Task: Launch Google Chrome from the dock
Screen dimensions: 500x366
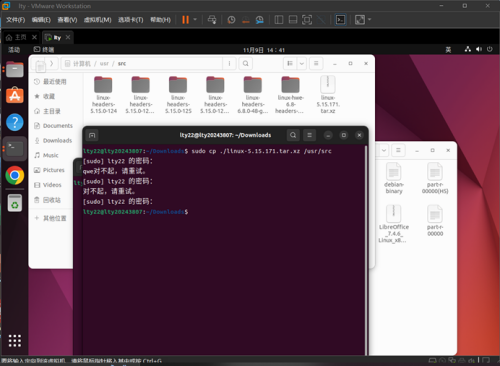Action: coord(15,175)
